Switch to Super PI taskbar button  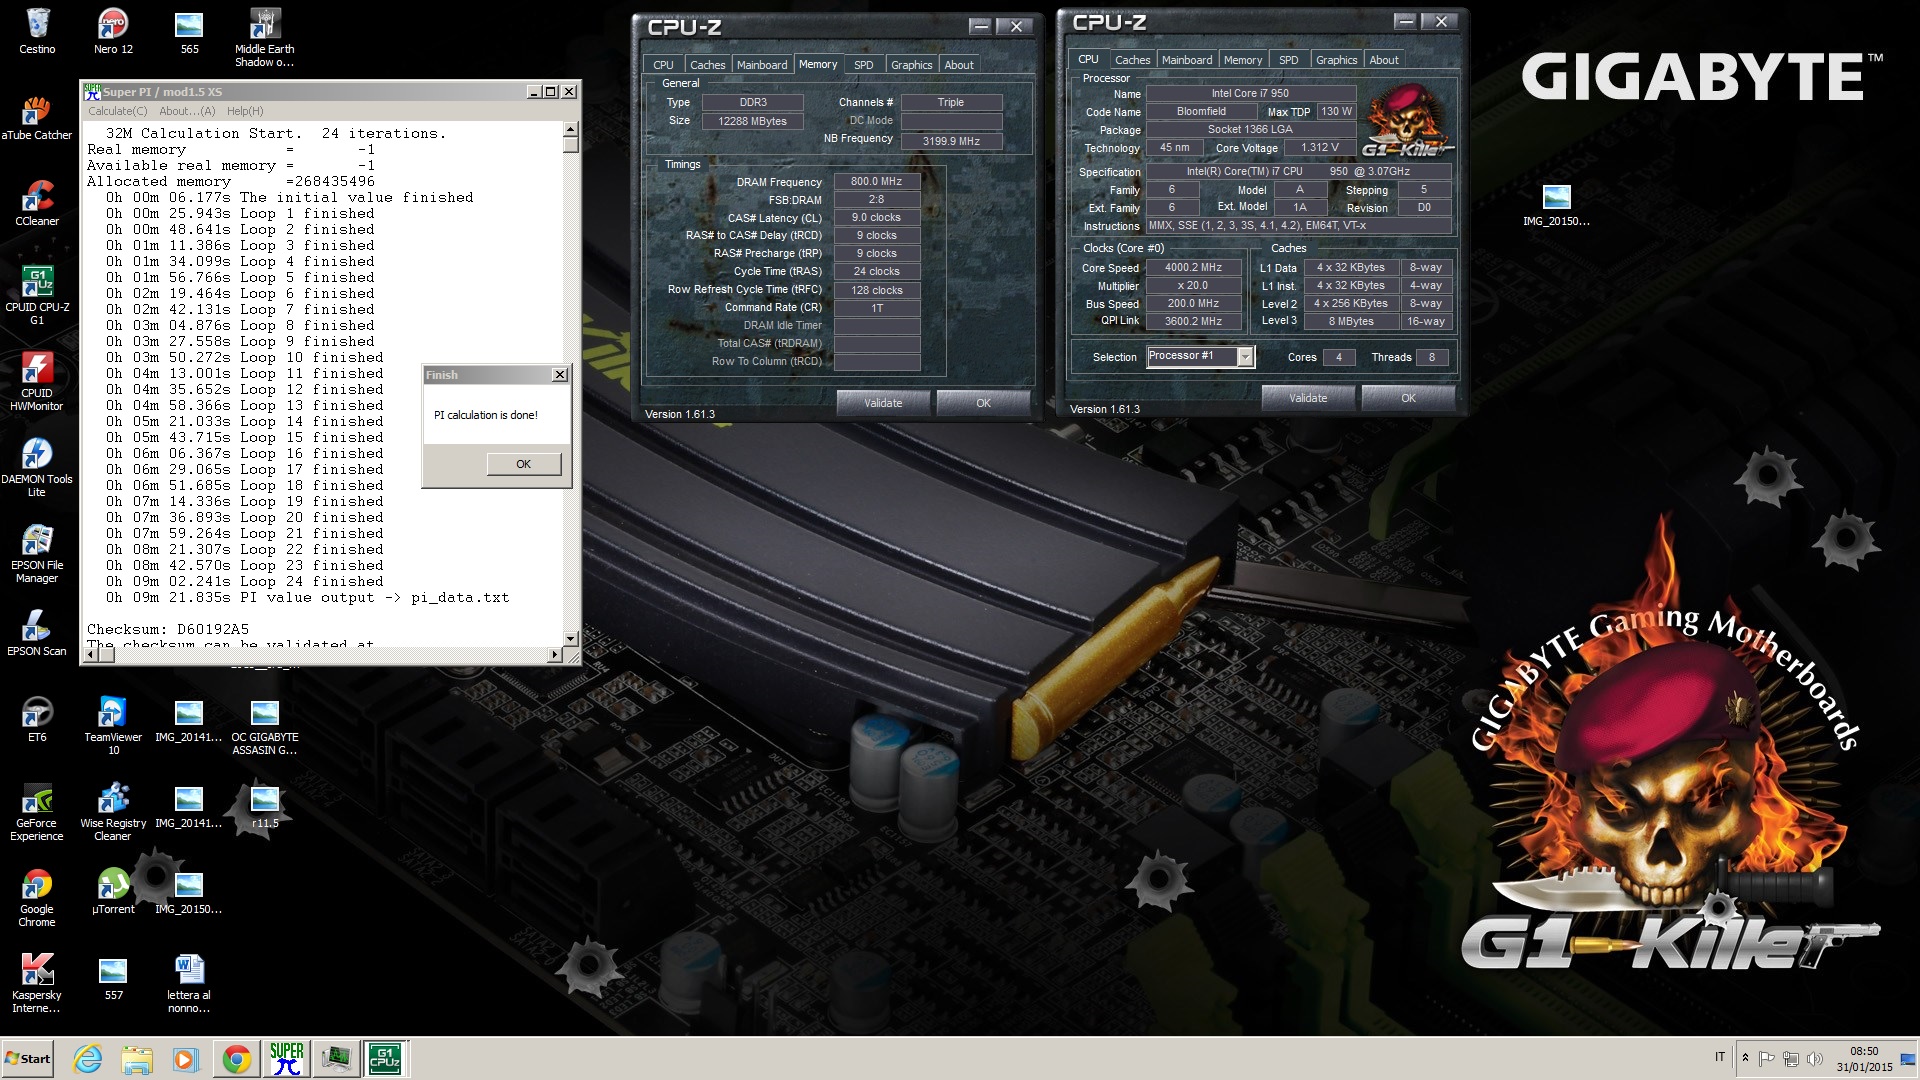(287, 1058)
